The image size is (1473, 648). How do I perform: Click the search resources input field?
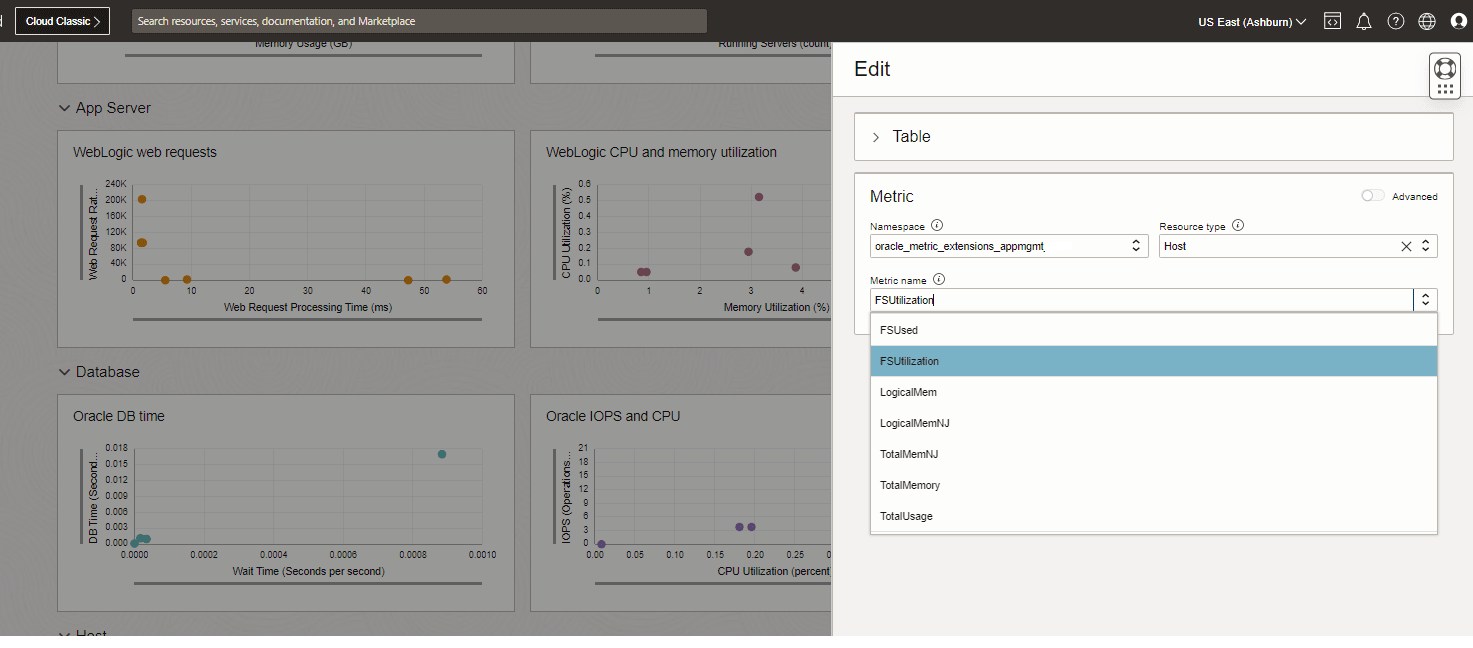tap(417, 20)
